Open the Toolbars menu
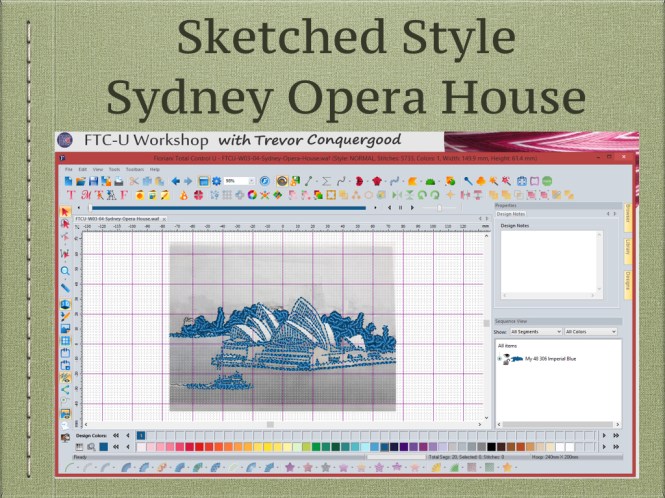The width and height of the screenshot is (665, 498). click(x=134, y=169)
